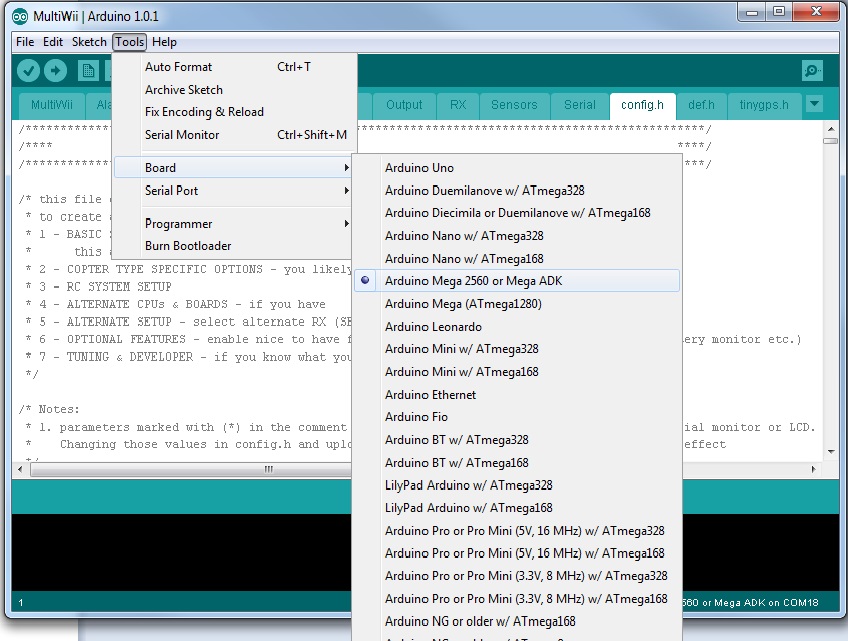Select Arduino BT w/ ATmega168
Image resolution: width=848 pixels, height=641 pixels.
(517, 462)
